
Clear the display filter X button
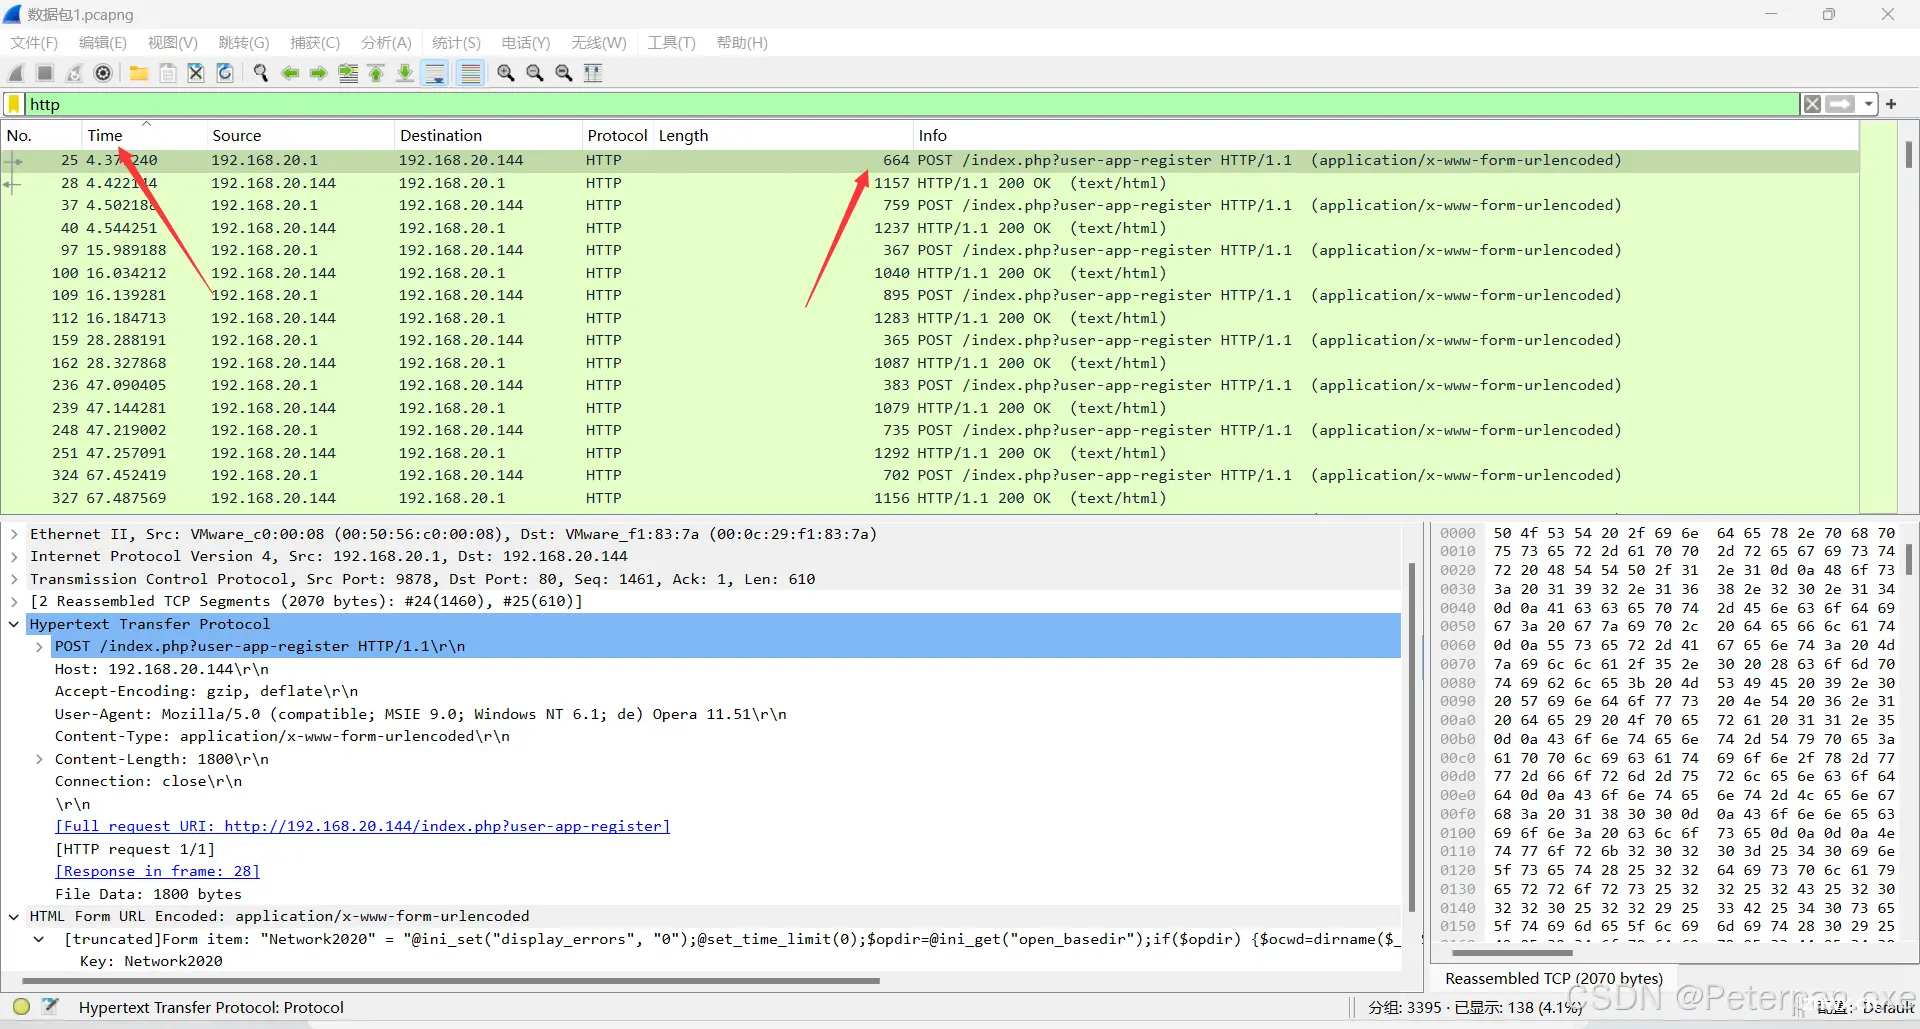[x=1812, y=104]
